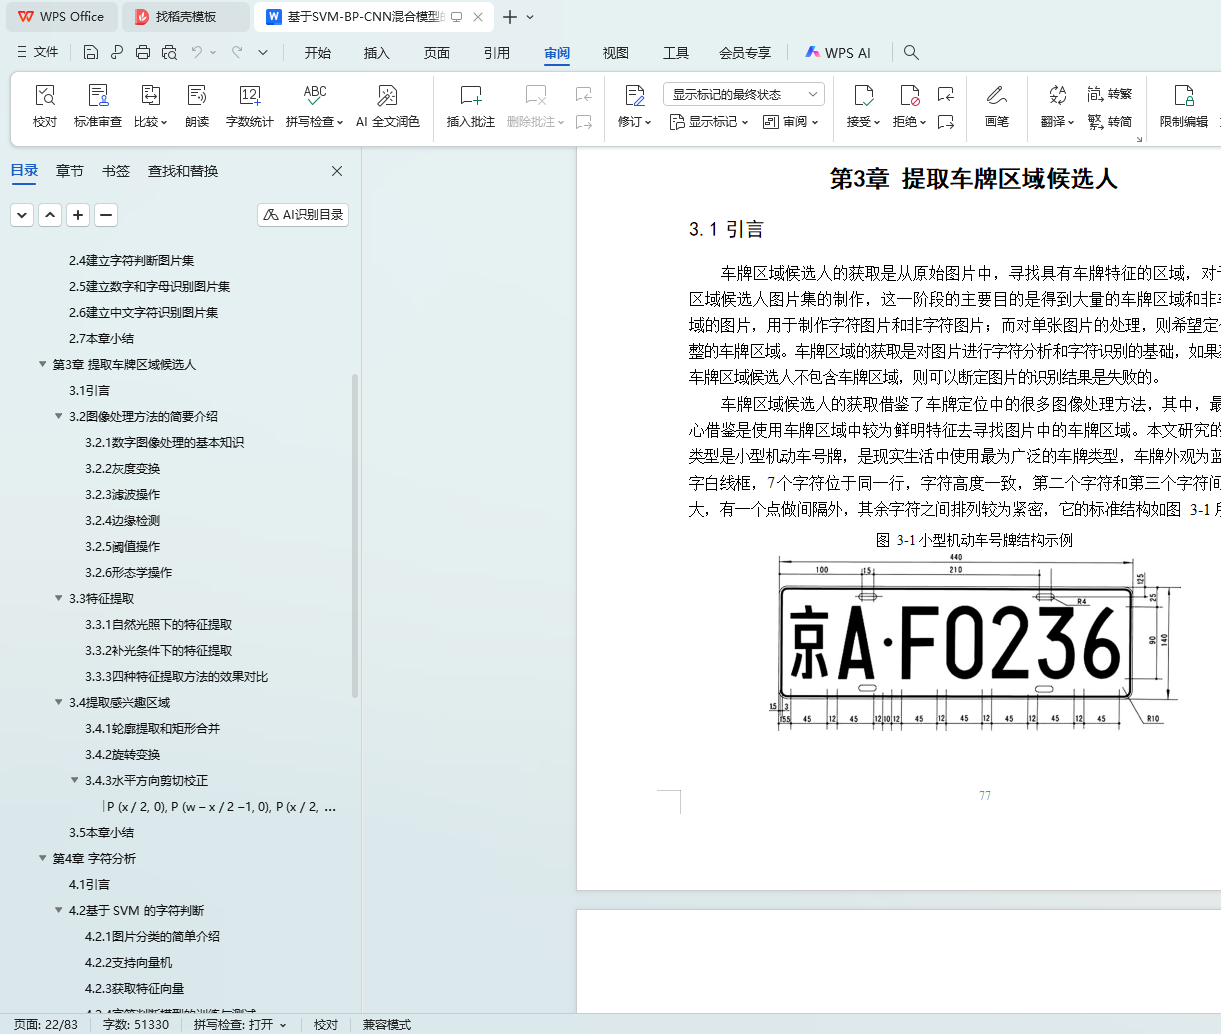
Task: Switch to the 章节 navigation tab
Action: 70,171
